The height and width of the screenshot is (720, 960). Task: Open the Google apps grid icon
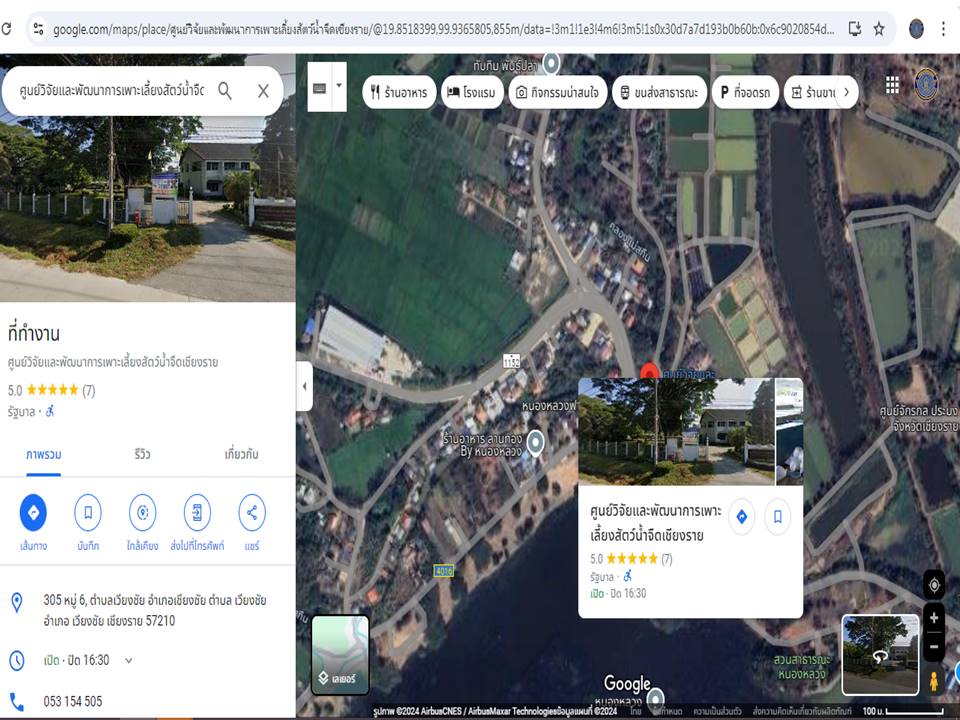(892, 85)
